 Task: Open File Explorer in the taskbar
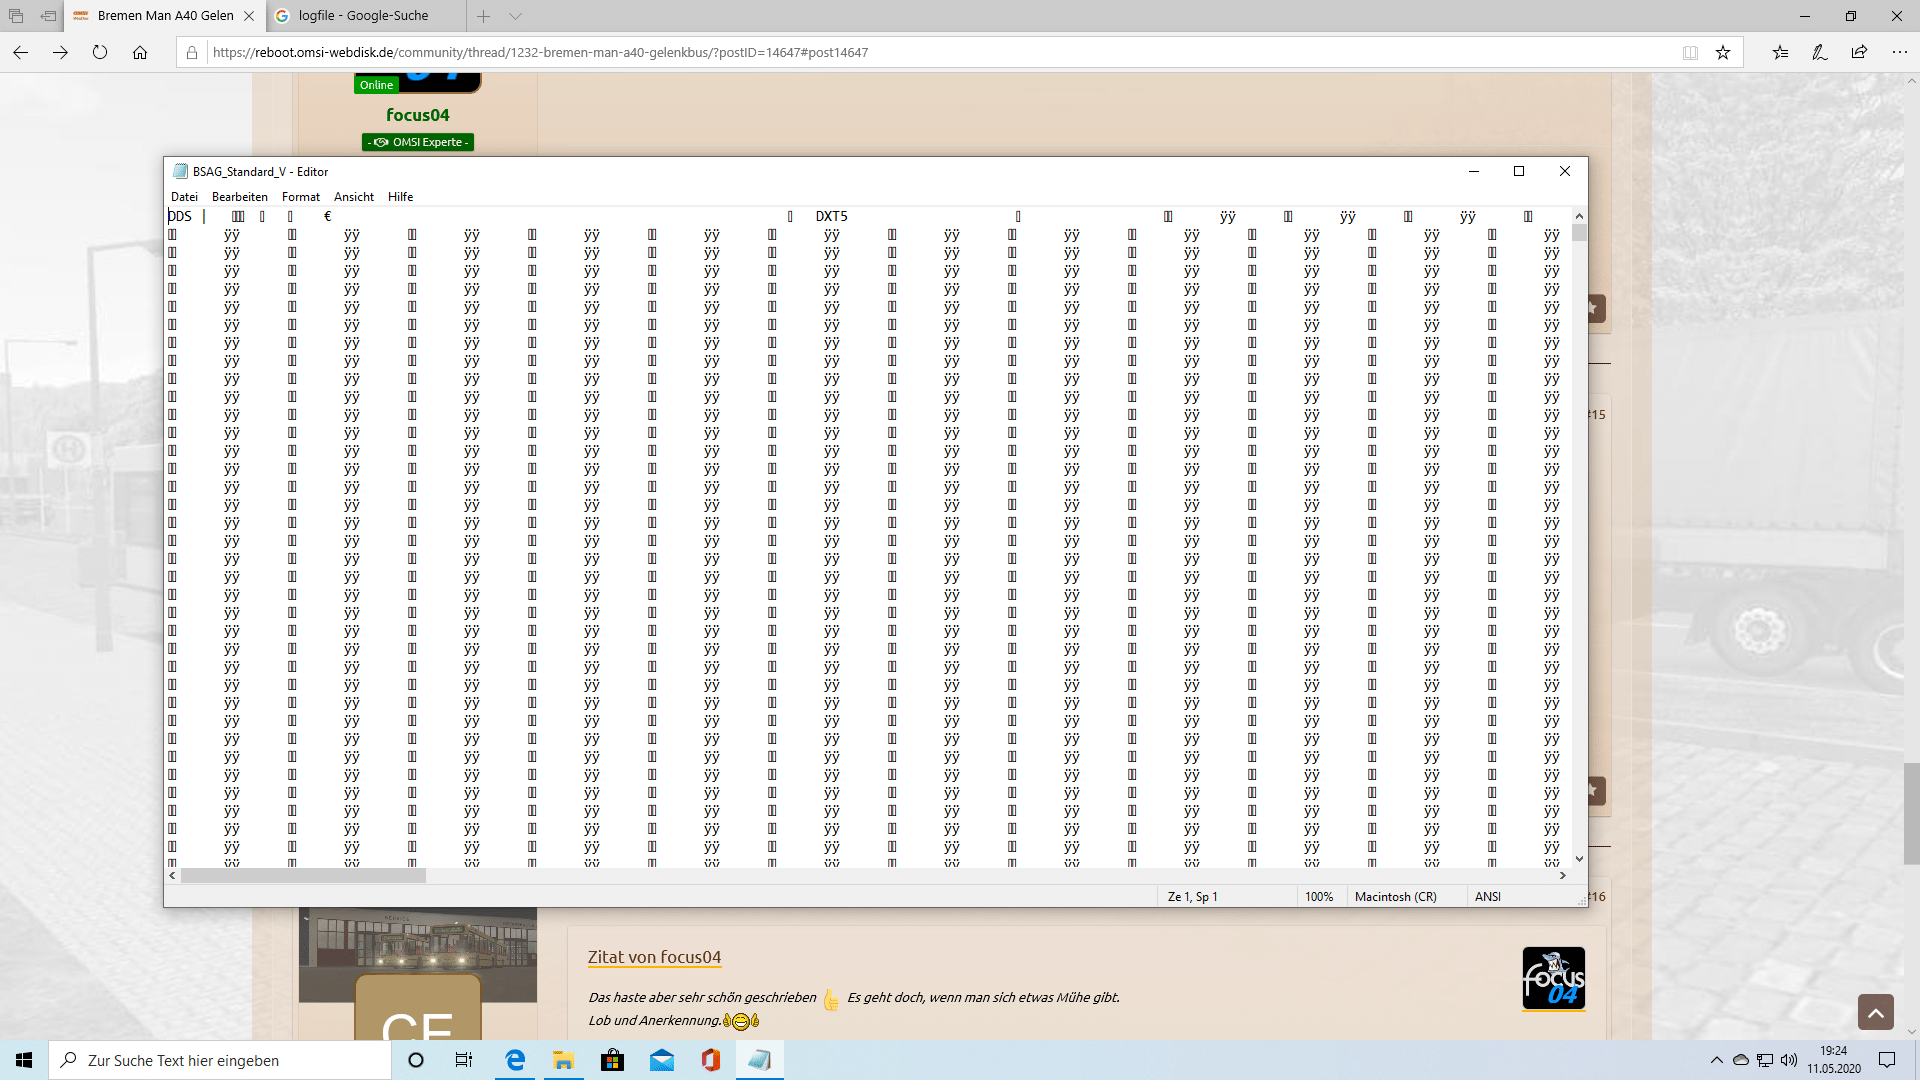[x=563, y=1060]
